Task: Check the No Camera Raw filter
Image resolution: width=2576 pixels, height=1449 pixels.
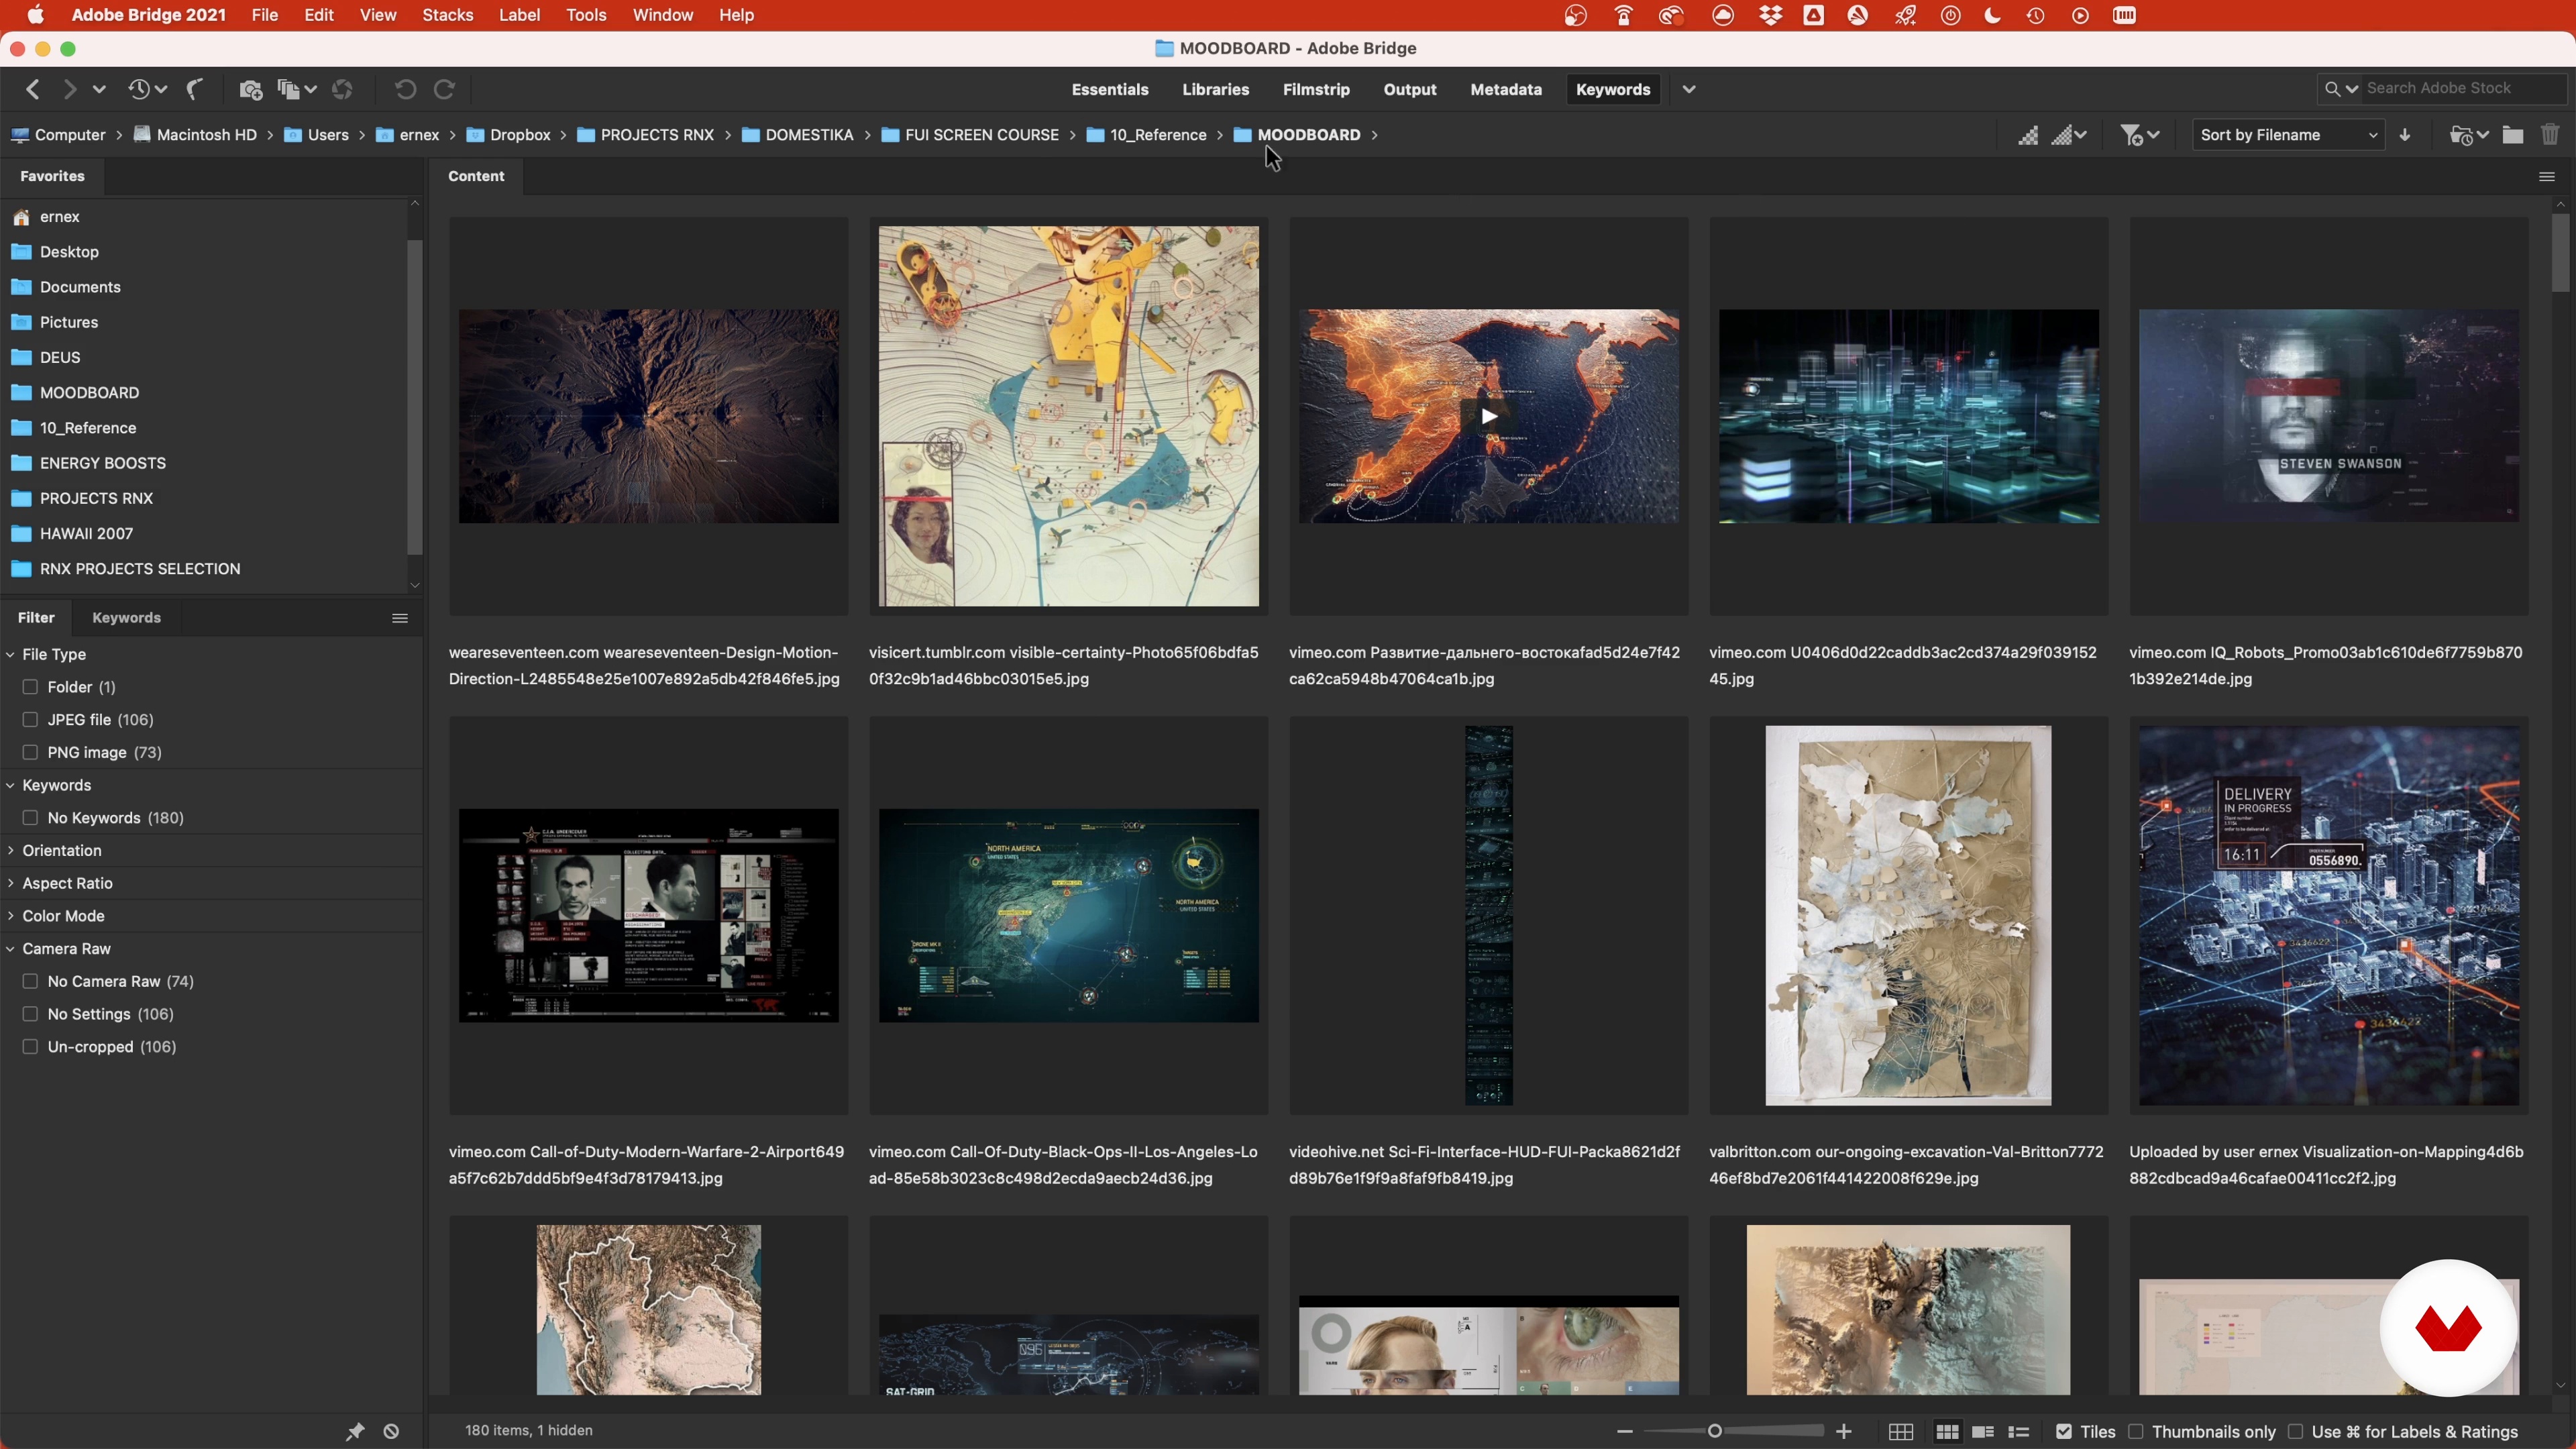Action: [30, 982]
